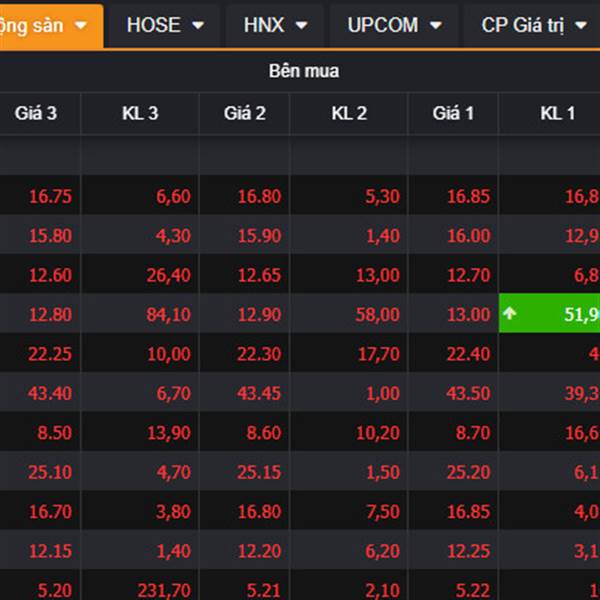Viewport: 600px width, 600px height.
Task: Click the 84,10 volume in KL 3
Action: click(168, 314)
